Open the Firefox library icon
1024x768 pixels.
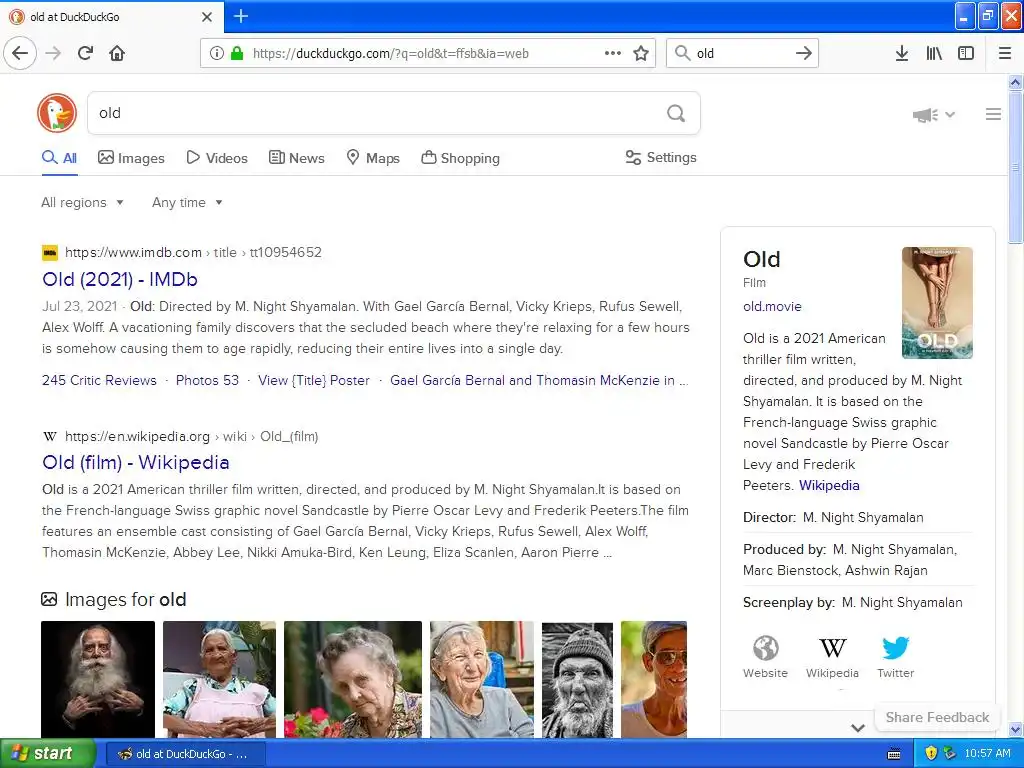pos(934,54)
